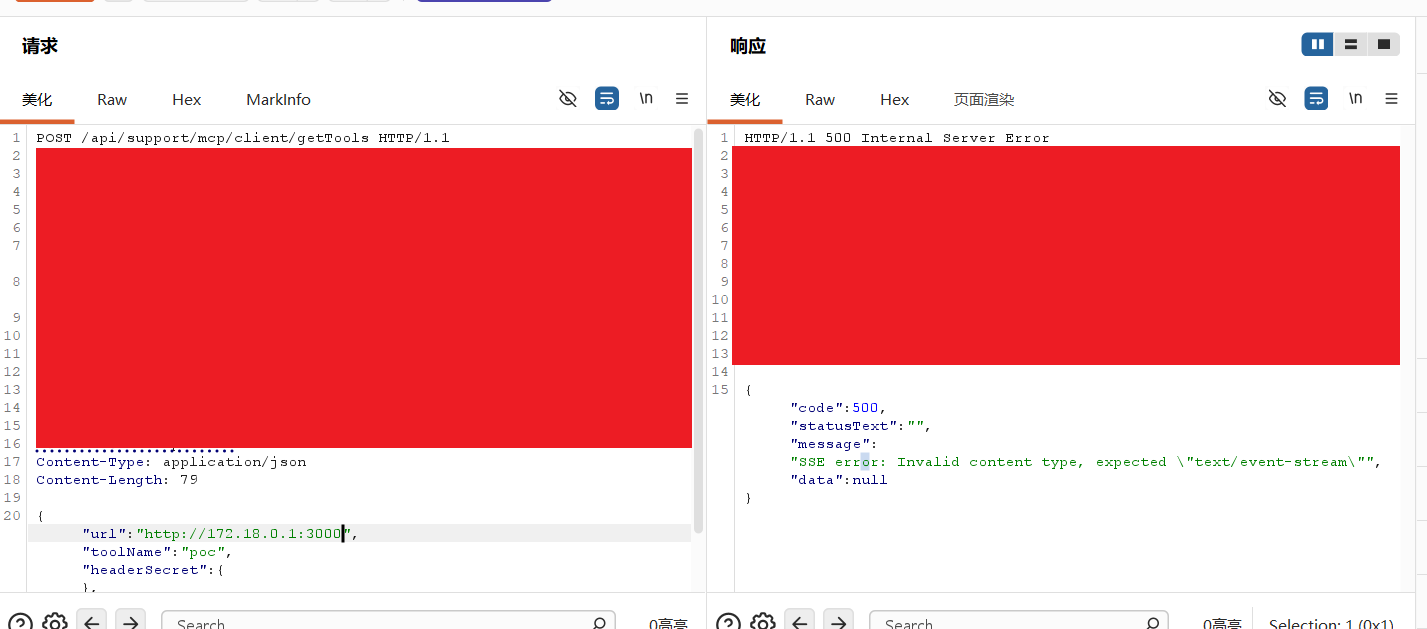Select the response 美化 tab
Image resolution: width=1427 pixels, height=629 pixels.
coord(745,100)
